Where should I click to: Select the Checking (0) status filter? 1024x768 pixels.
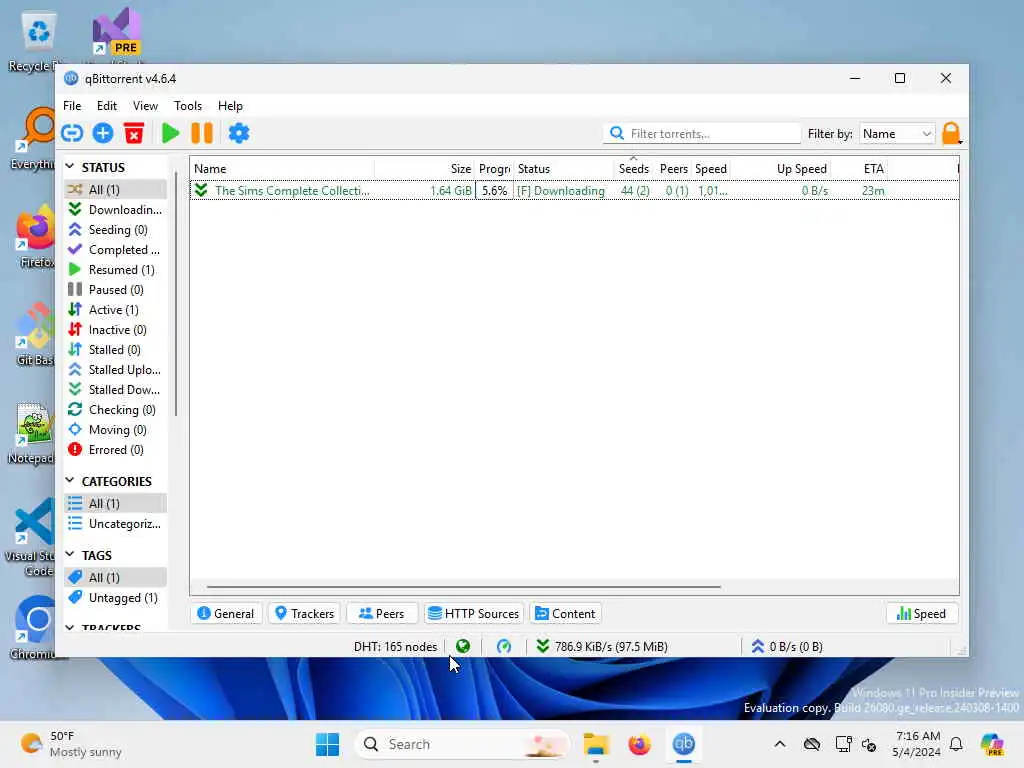(116, 410)
